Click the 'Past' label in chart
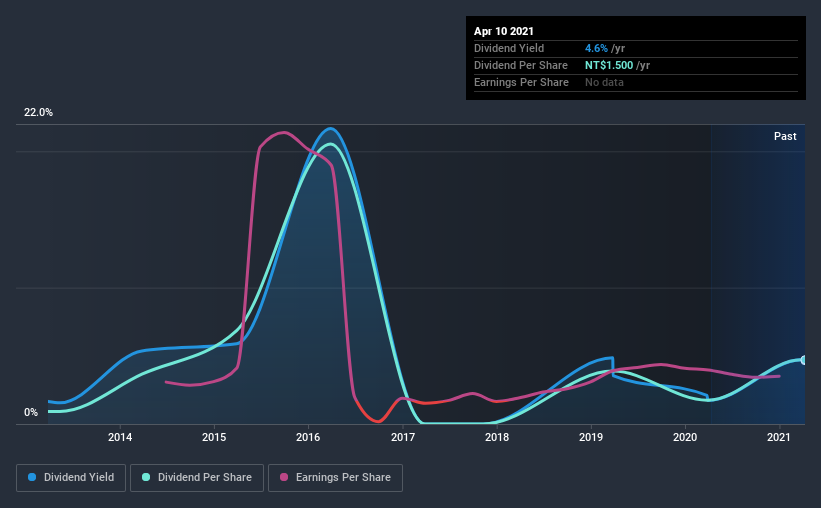 point(785,136)
